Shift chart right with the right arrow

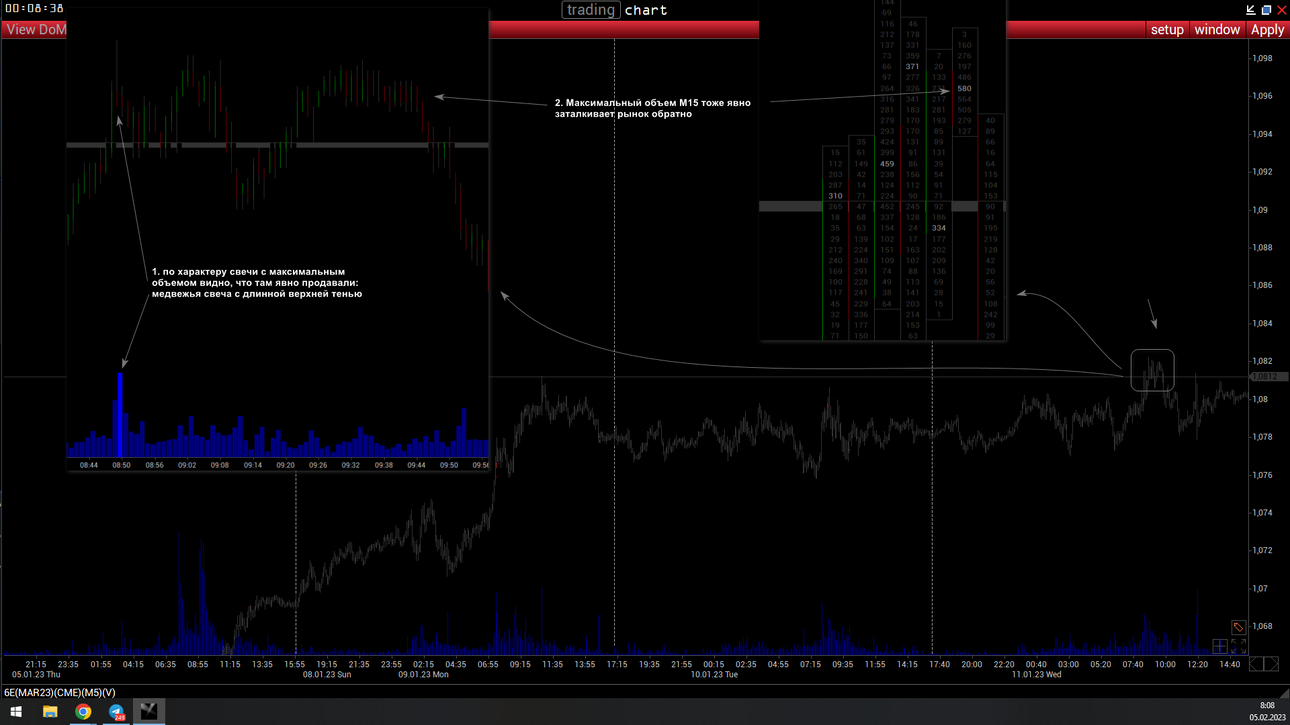1271,664
